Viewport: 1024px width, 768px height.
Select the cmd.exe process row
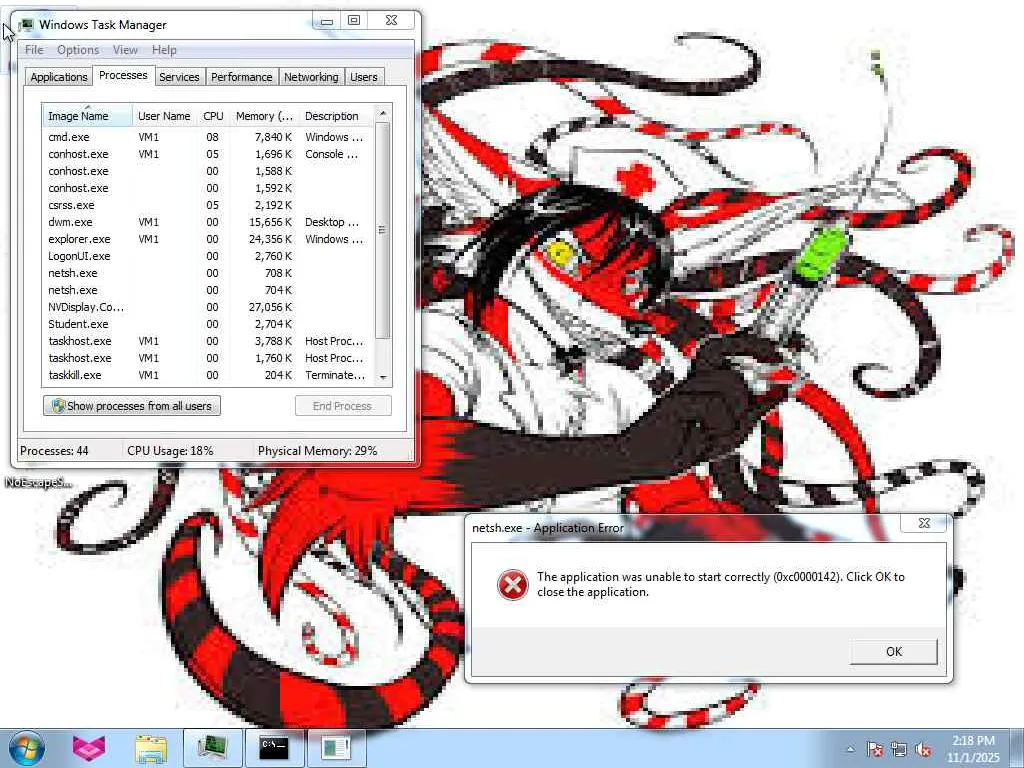208,137
